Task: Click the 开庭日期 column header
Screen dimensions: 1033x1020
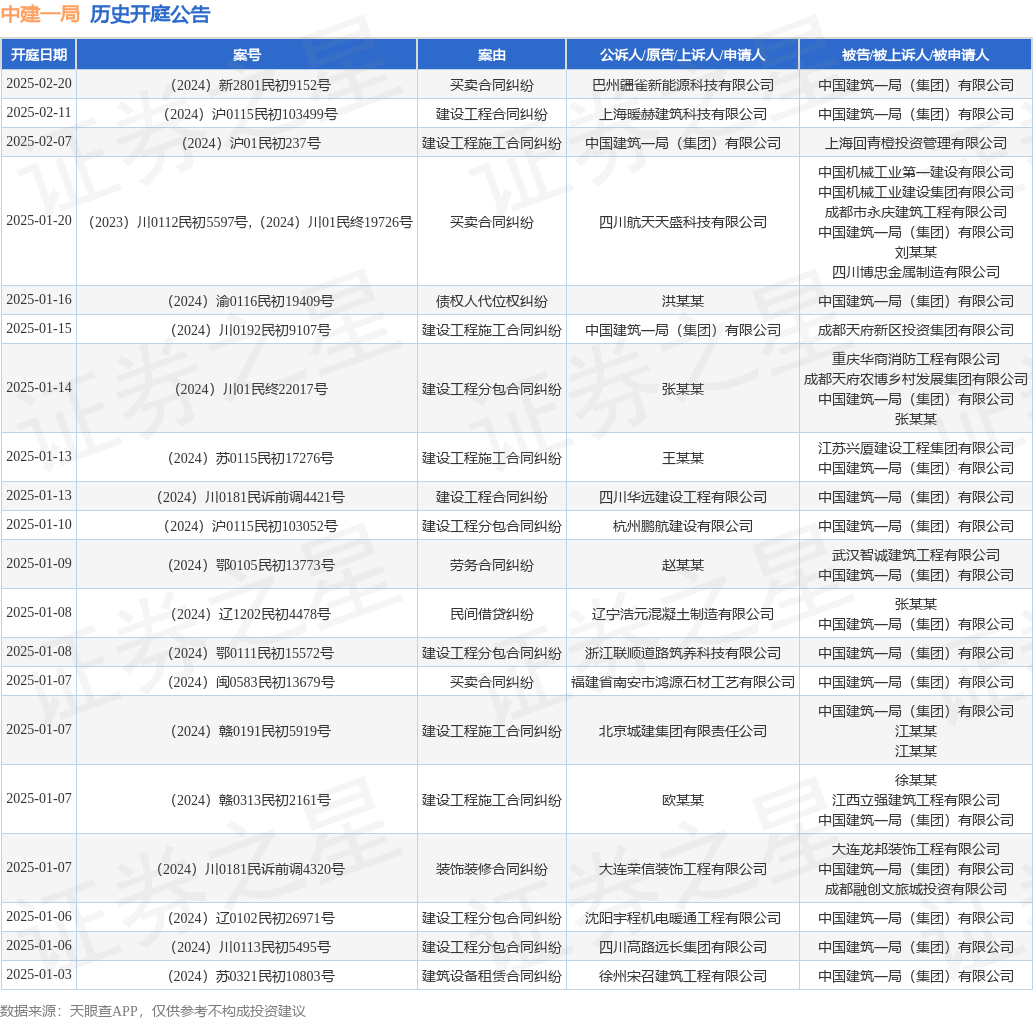Action: 39,55
